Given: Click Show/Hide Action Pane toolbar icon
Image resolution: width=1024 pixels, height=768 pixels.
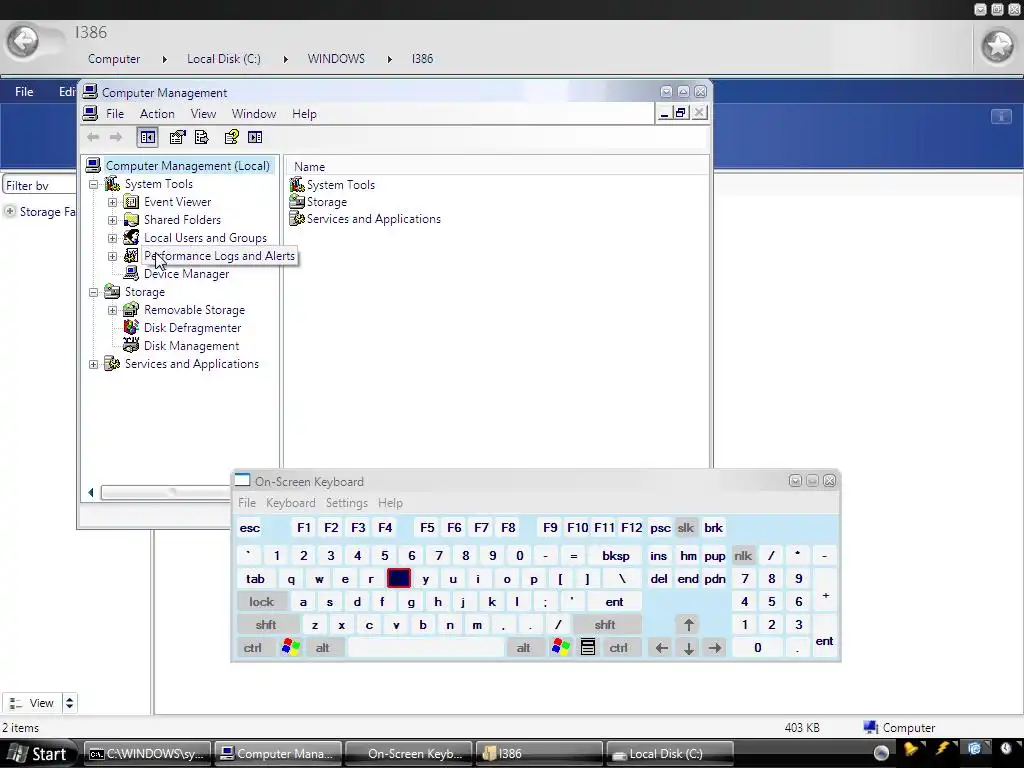Looking at the screenshot, I should (255, 137).
